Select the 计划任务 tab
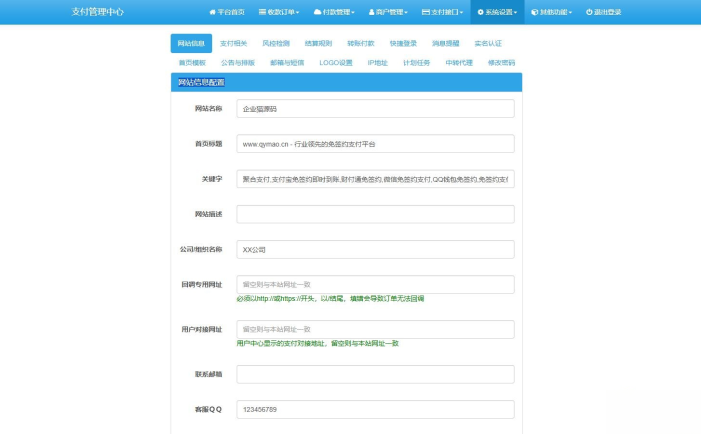The width and height of the screenshot is (701, 434). 417,63
